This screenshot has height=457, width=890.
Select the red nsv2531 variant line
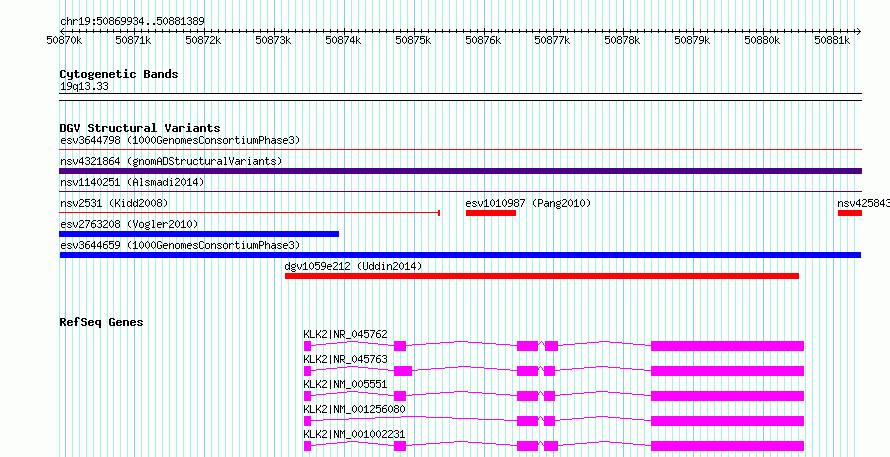(250, 213)
